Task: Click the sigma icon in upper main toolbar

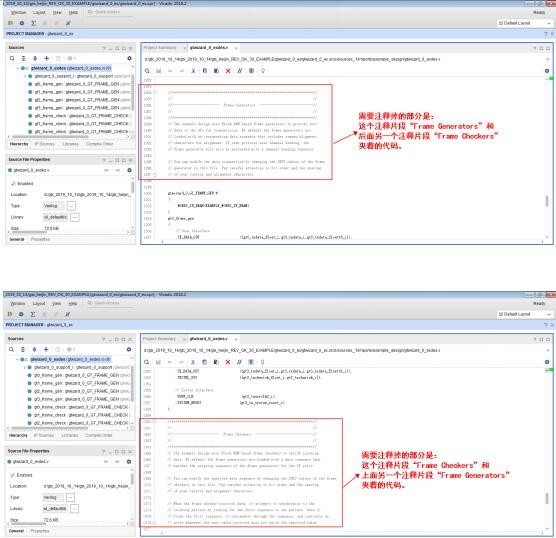Action: (33, 23)
